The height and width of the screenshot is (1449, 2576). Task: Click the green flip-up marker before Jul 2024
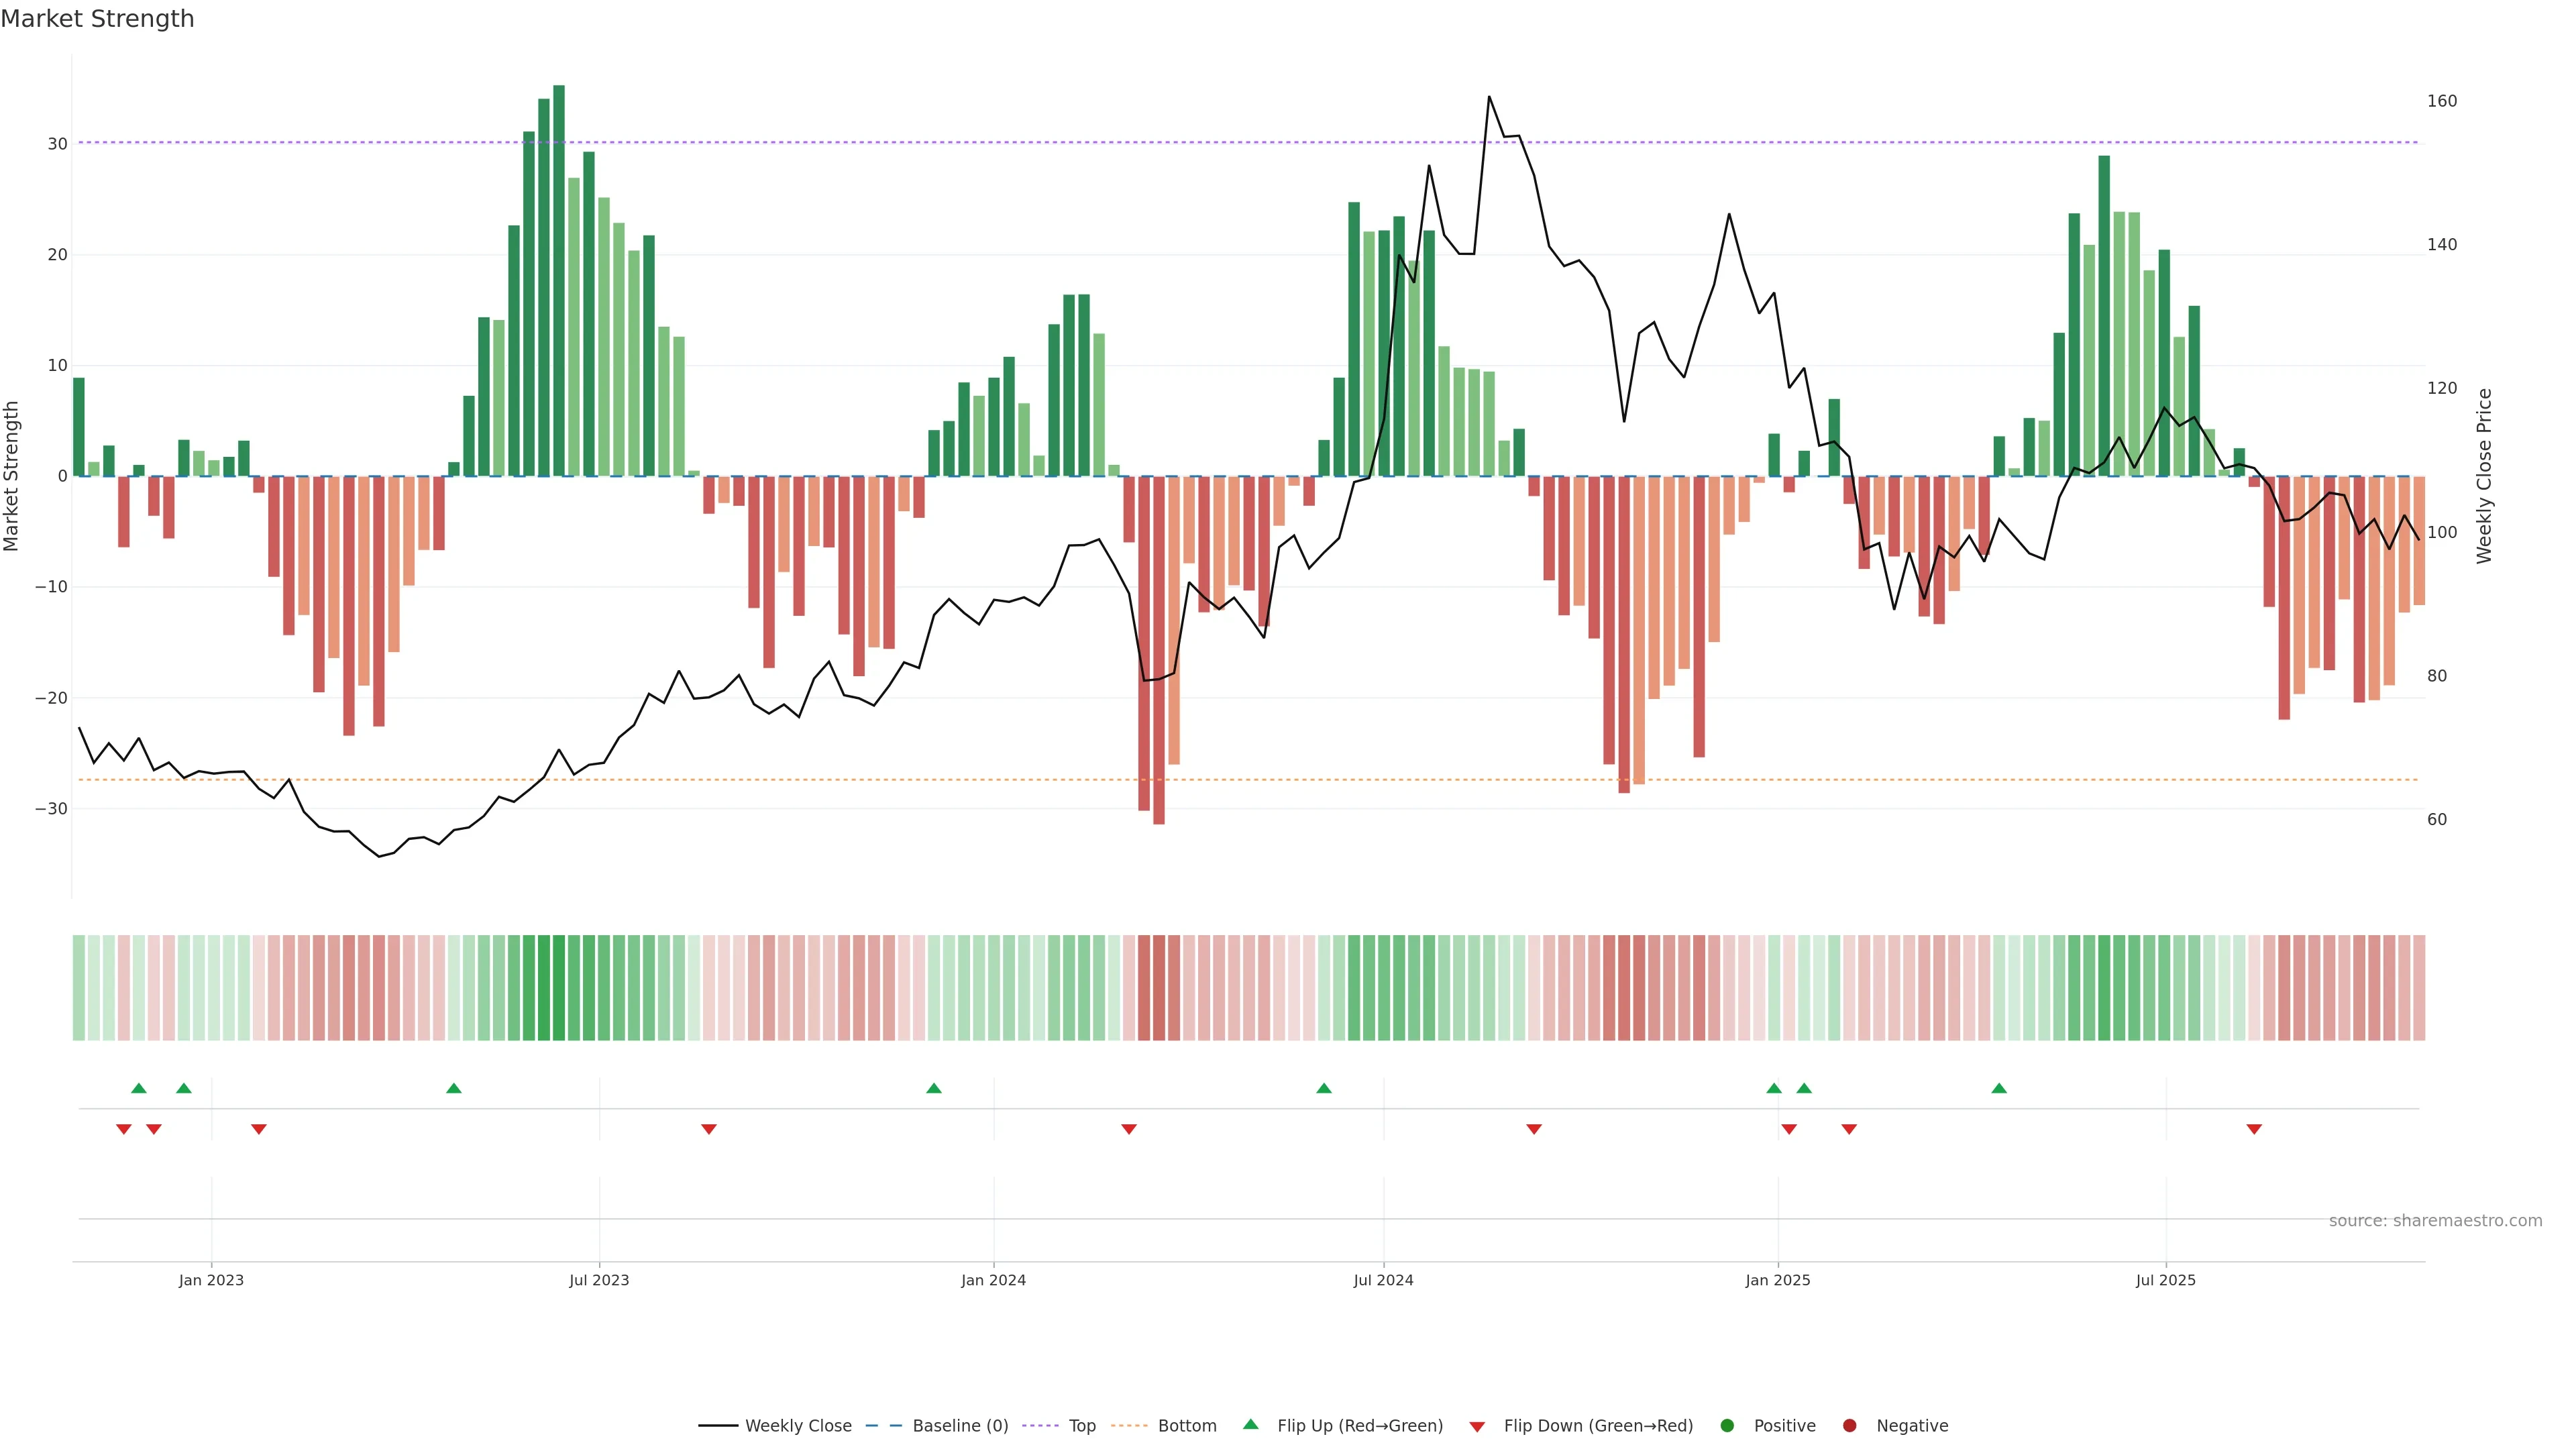click(1324, 1088)
